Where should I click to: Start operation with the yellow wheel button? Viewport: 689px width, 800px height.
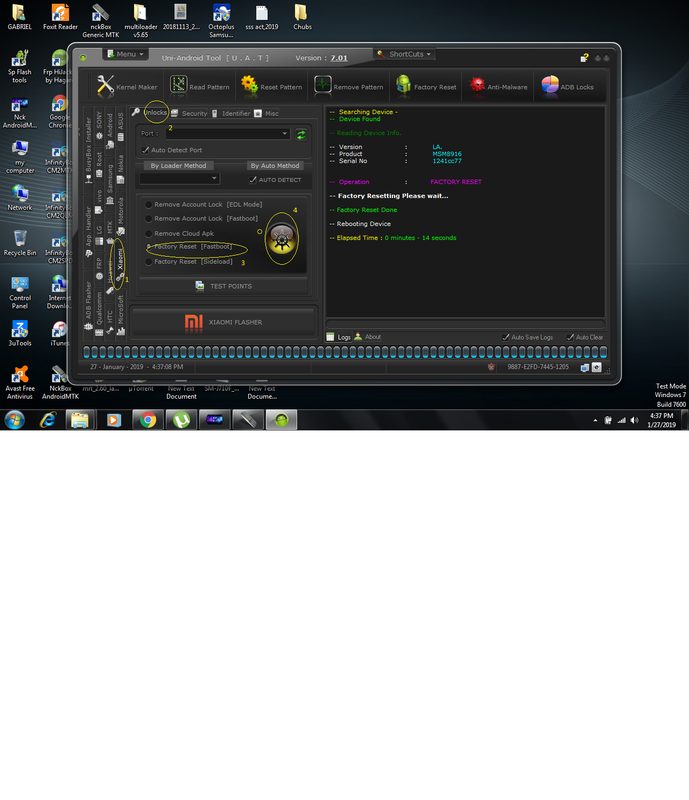click(x=281, y=239)
